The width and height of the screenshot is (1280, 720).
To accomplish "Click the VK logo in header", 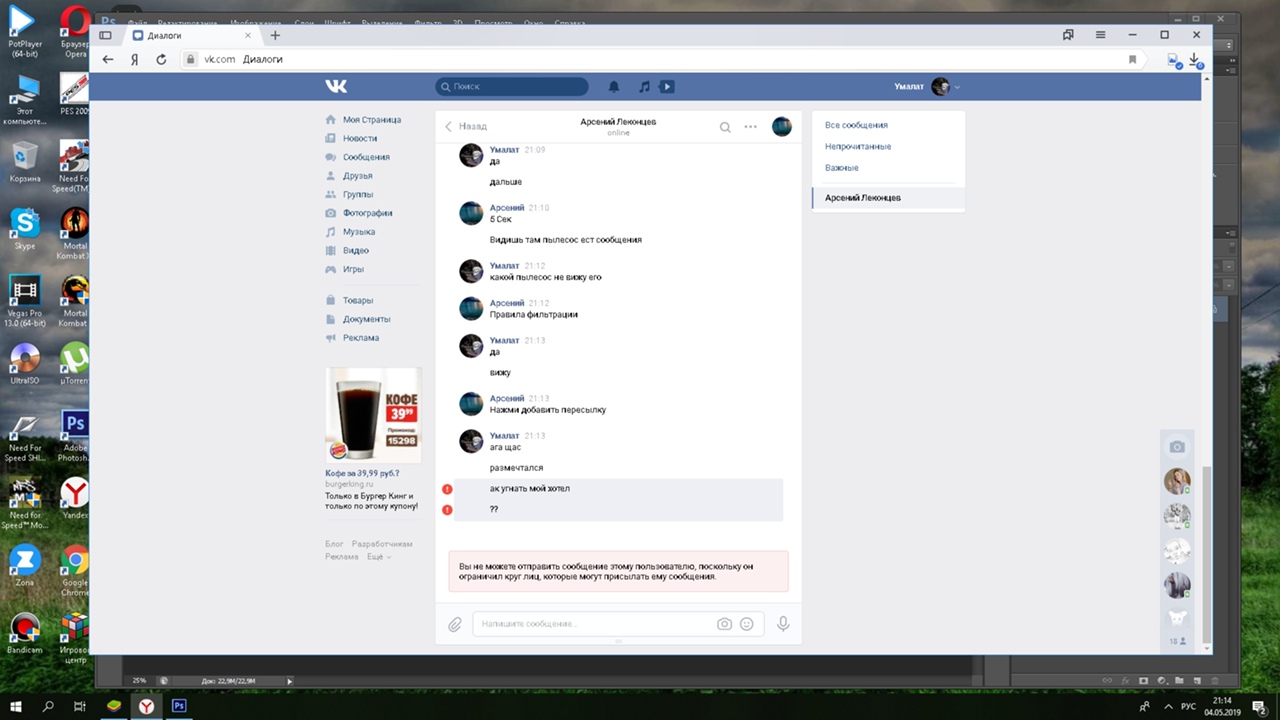I will tap(336, 86).
